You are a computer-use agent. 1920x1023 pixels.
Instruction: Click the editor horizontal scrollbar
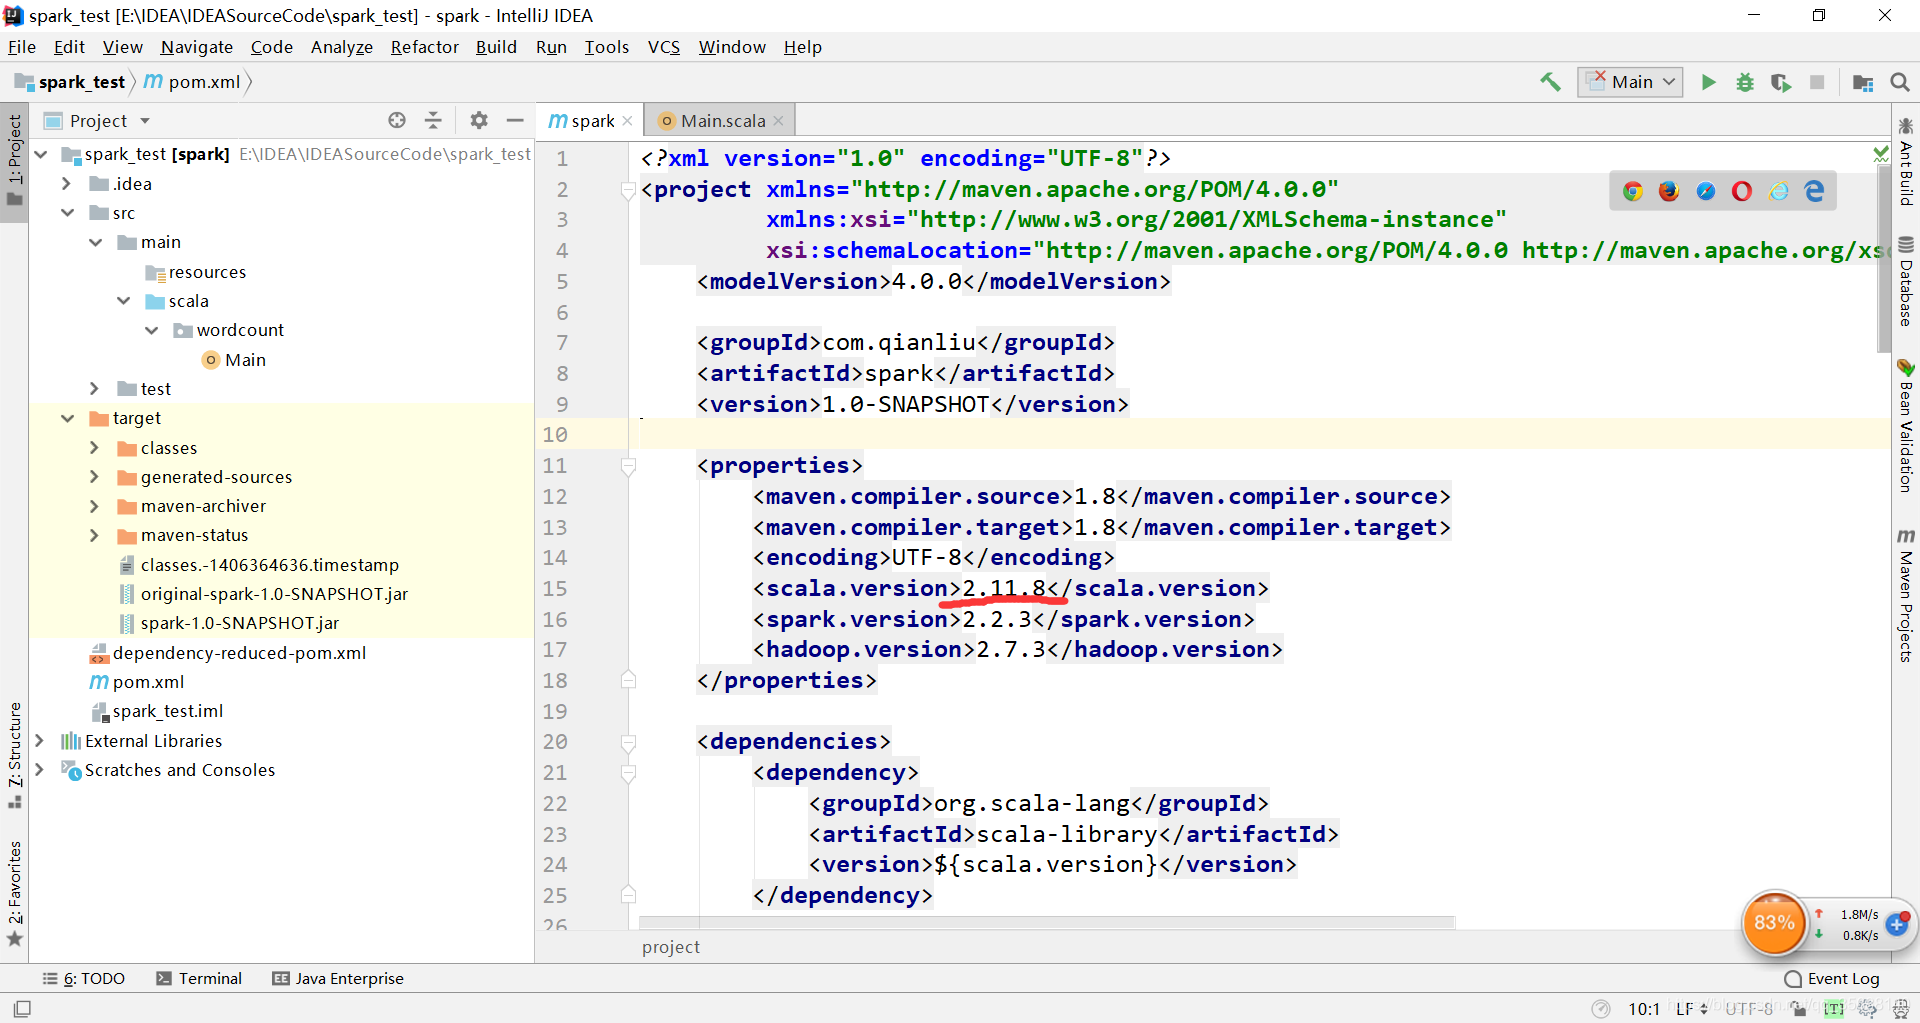(x=1047, y=921)
